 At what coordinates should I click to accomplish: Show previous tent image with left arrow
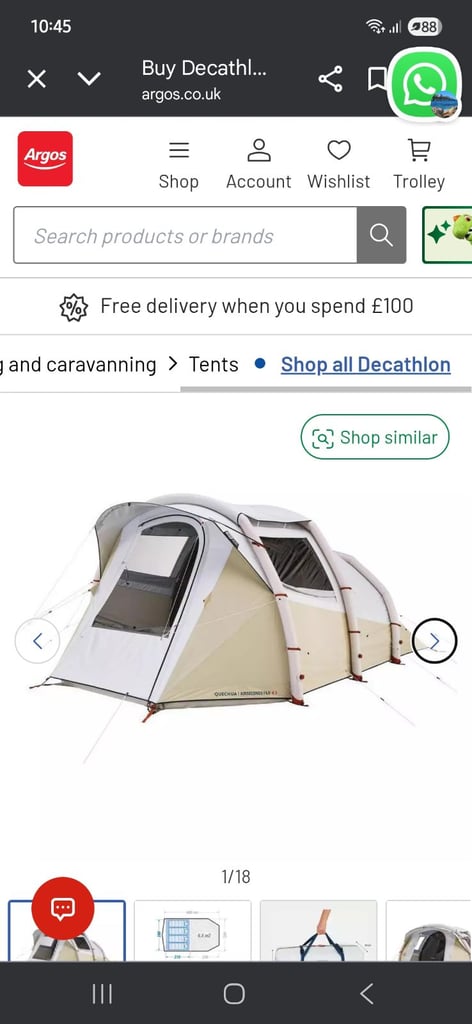(37, 641)
